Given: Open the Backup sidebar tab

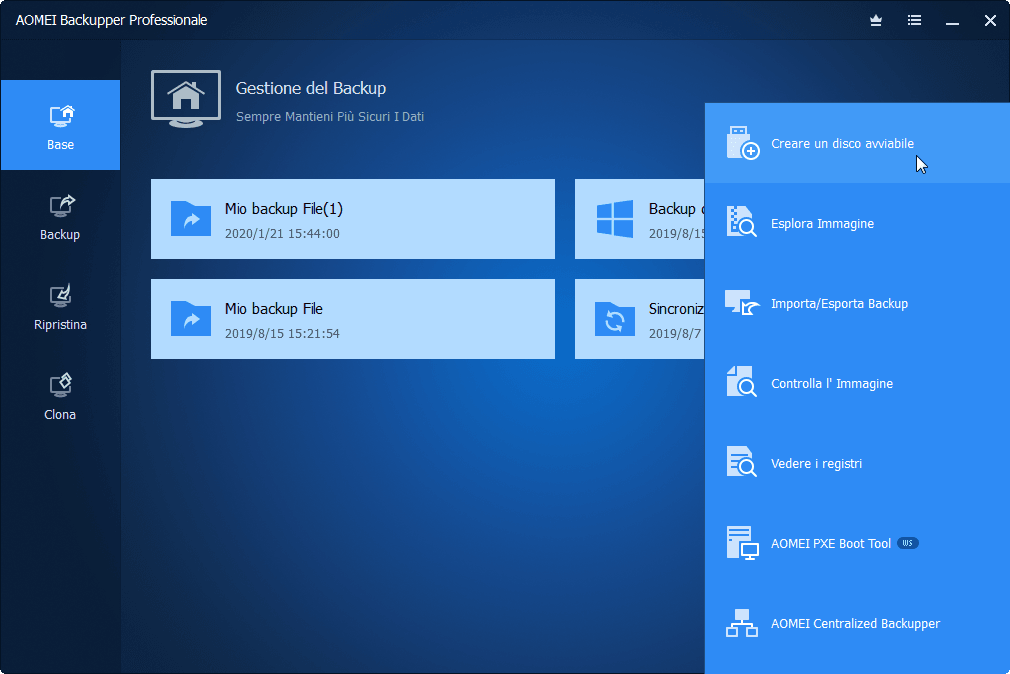Looking at the screenshot, I should coord(60,216).
